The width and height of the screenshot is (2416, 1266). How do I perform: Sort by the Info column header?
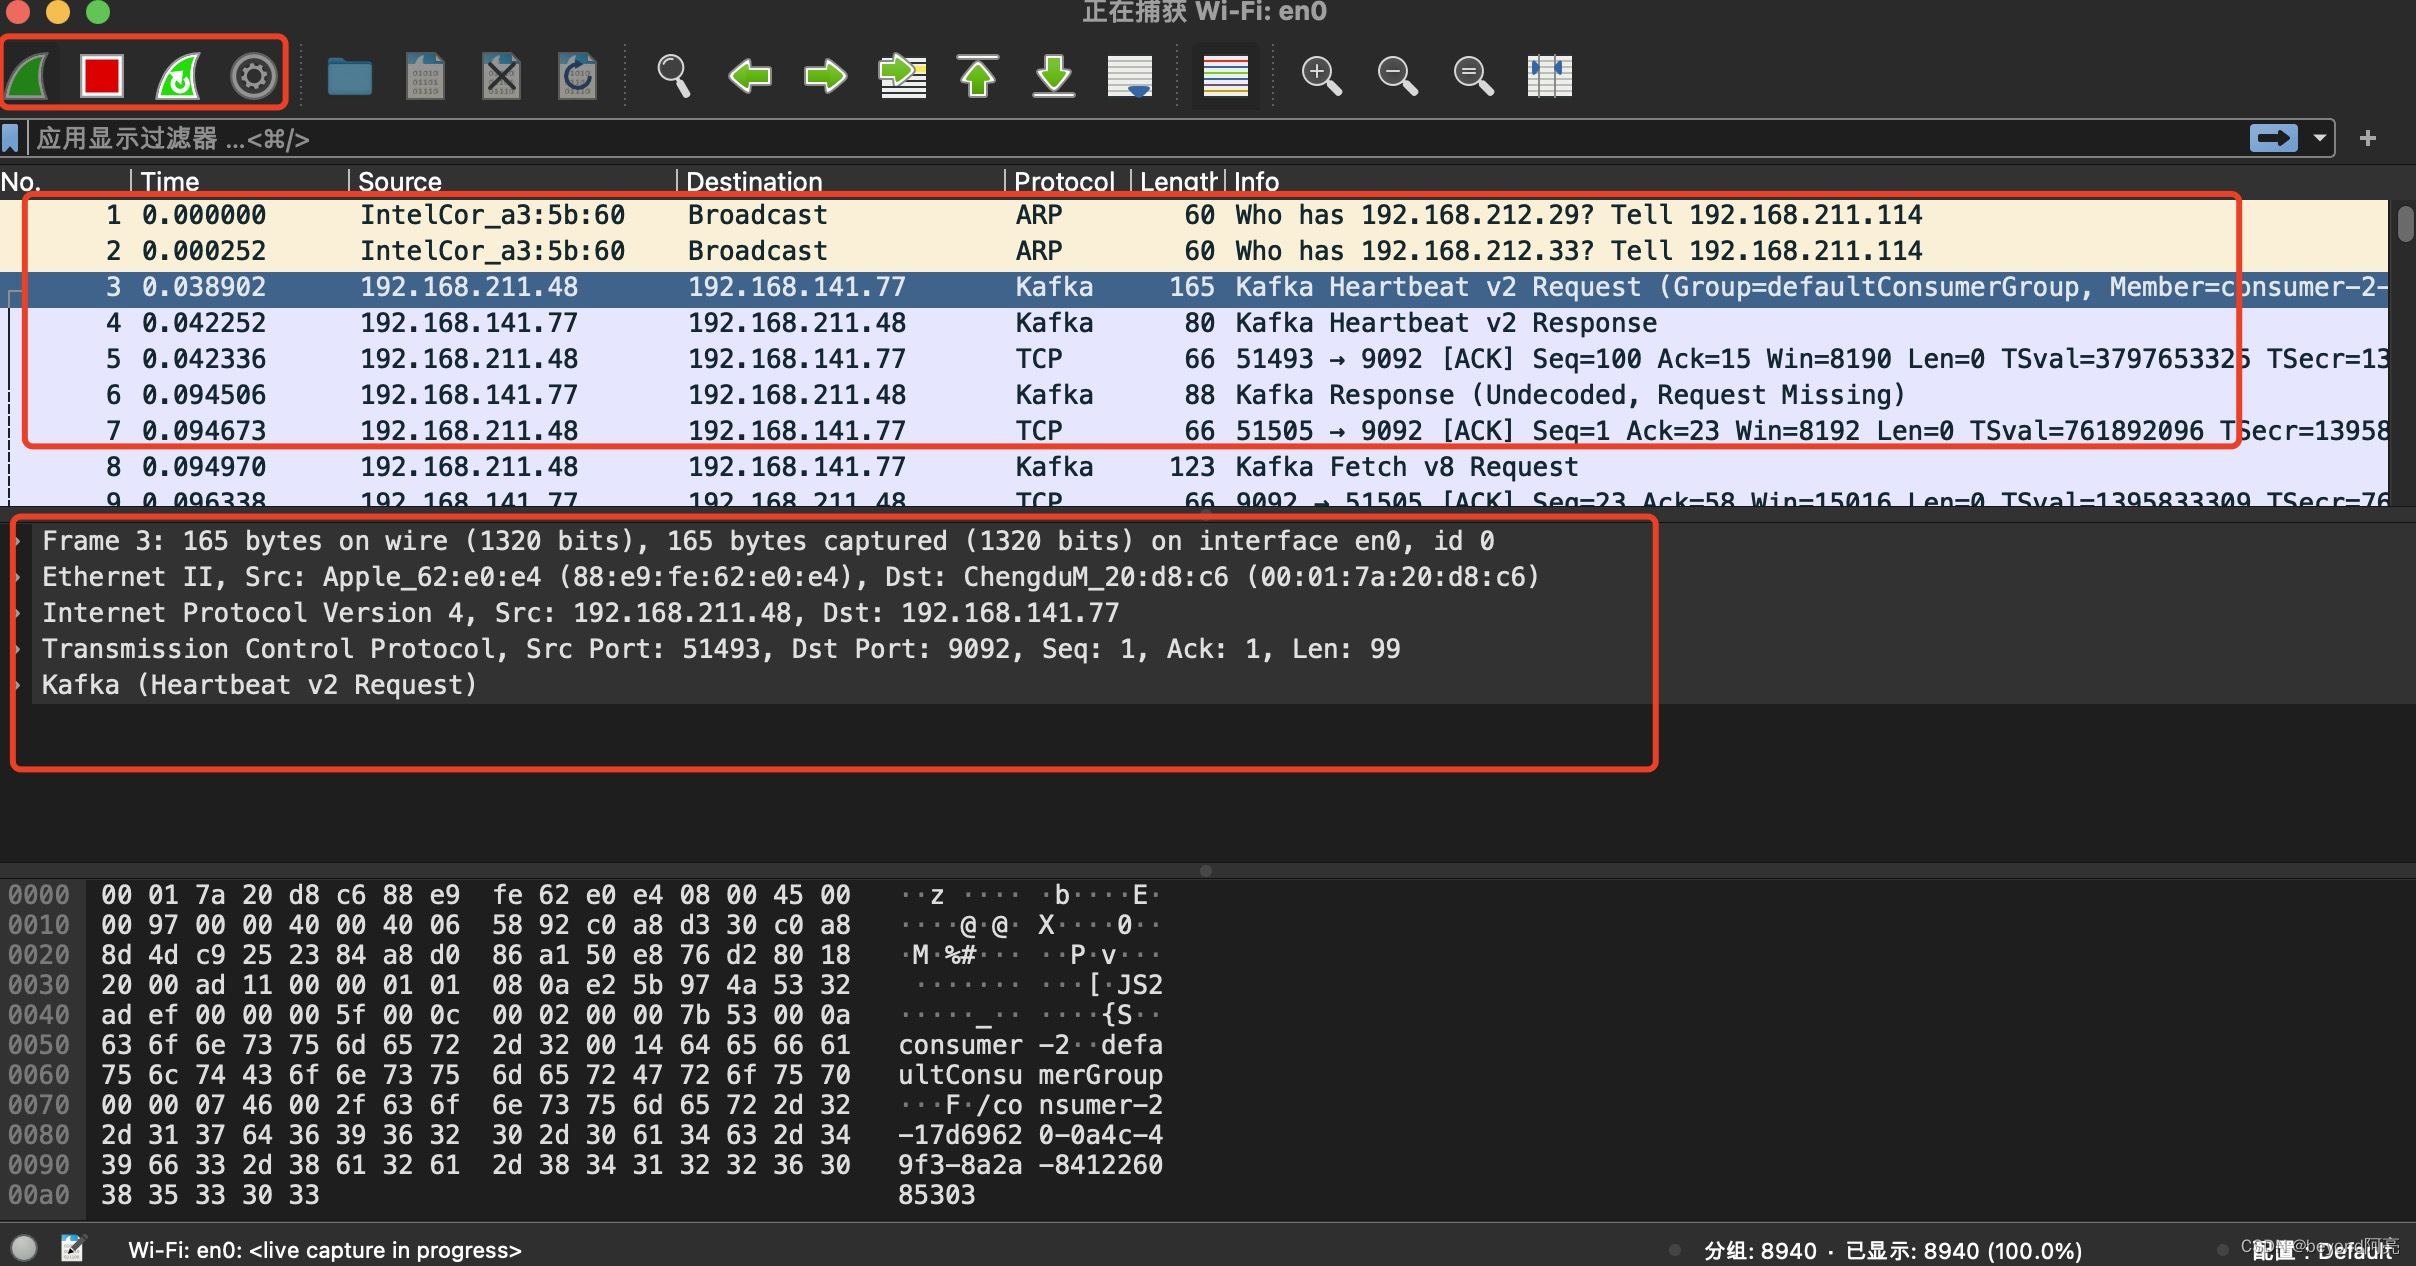(x=1808, y=182)
